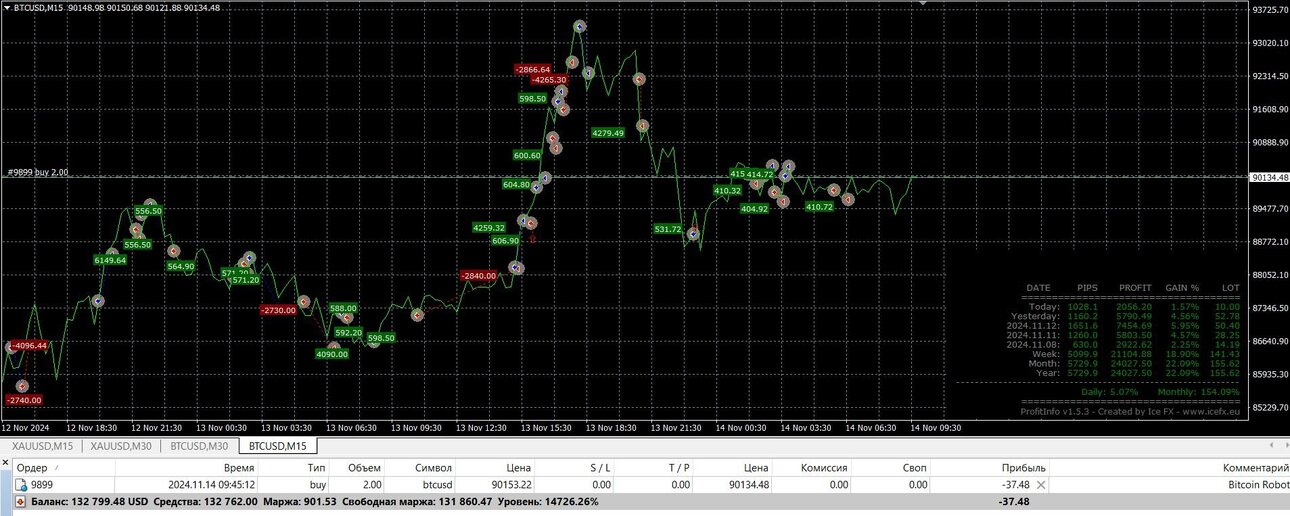Click the 'buy' type cell of order 9899

click(x=318, y=485)
